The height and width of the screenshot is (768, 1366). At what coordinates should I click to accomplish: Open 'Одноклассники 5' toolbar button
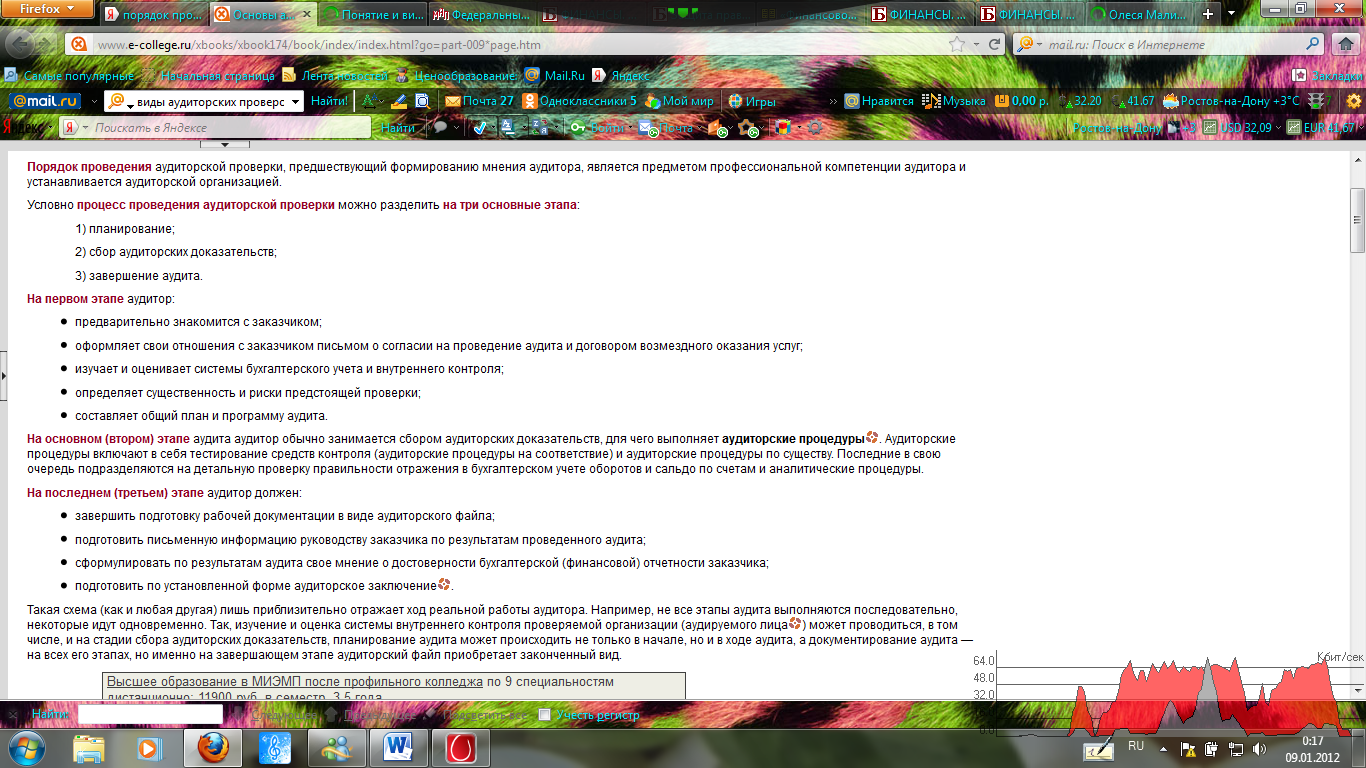[579, 101]
